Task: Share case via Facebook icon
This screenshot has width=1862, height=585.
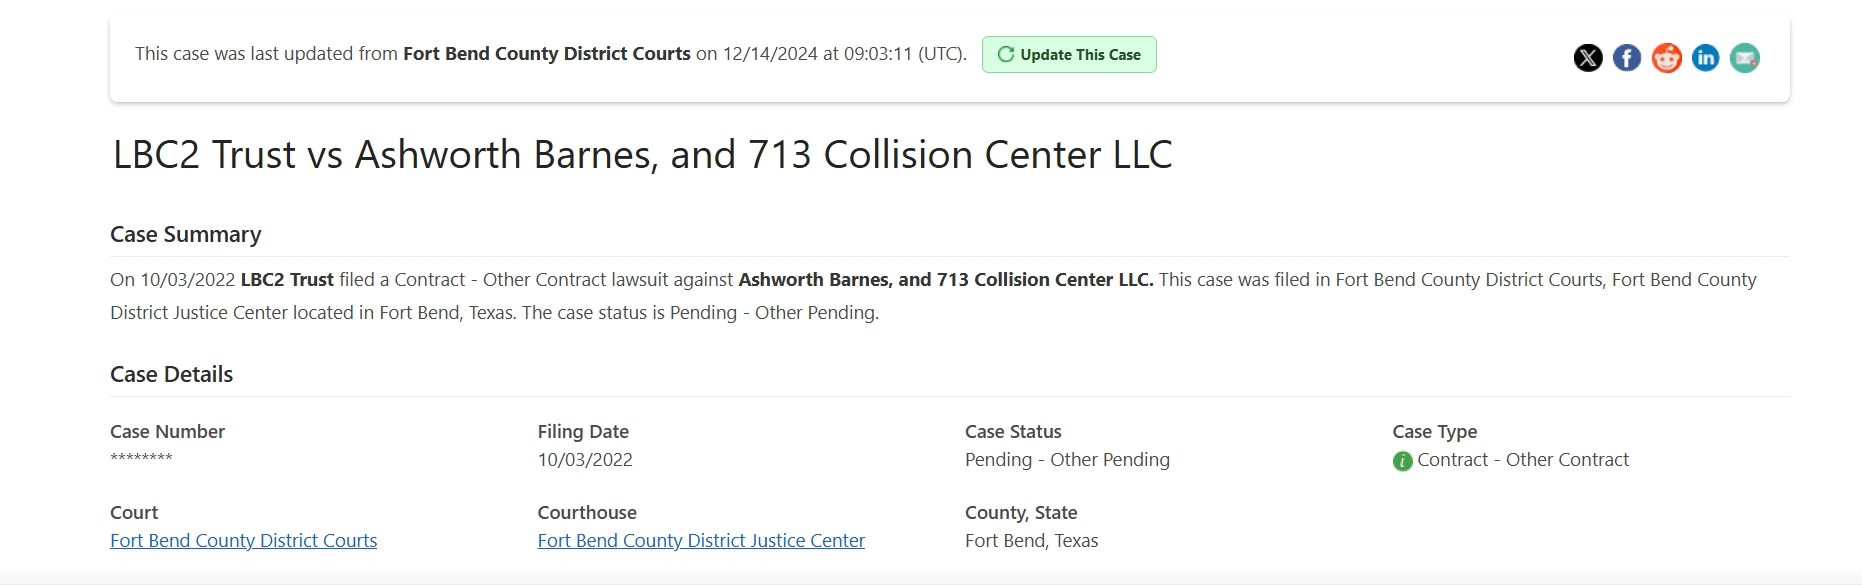Action: (1627, 58)
